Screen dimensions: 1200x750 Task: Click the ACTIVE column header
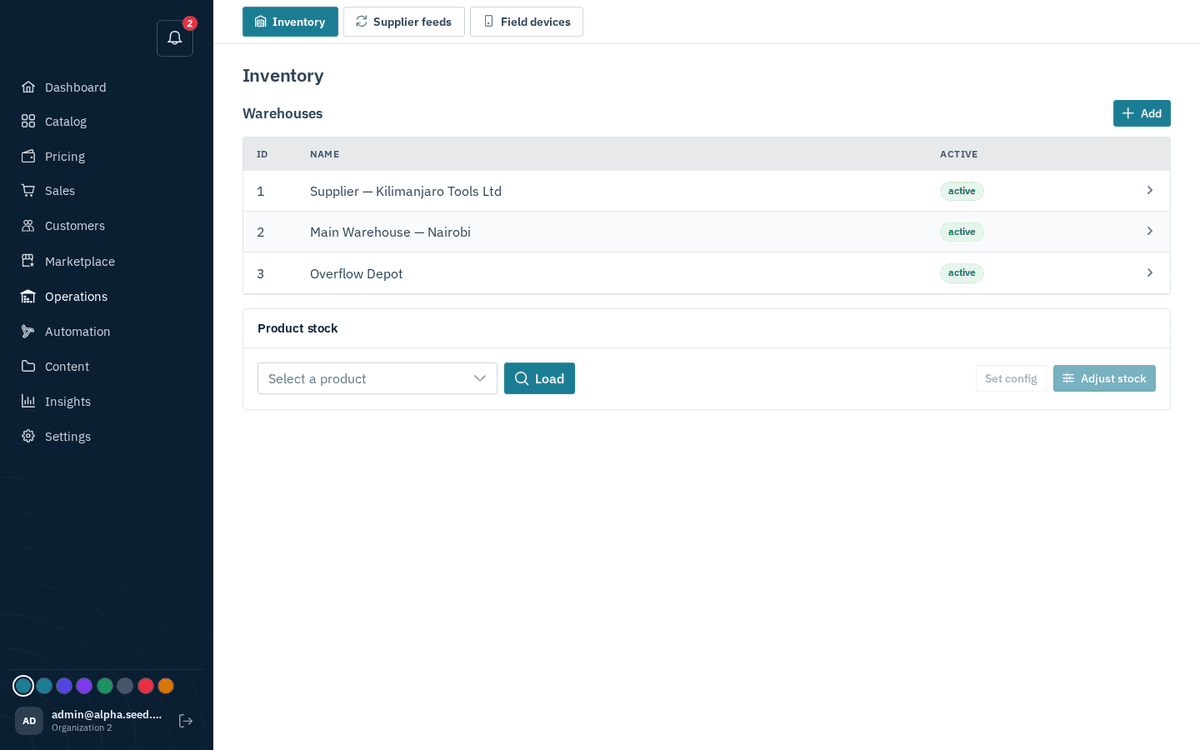[x=959, y=154]
